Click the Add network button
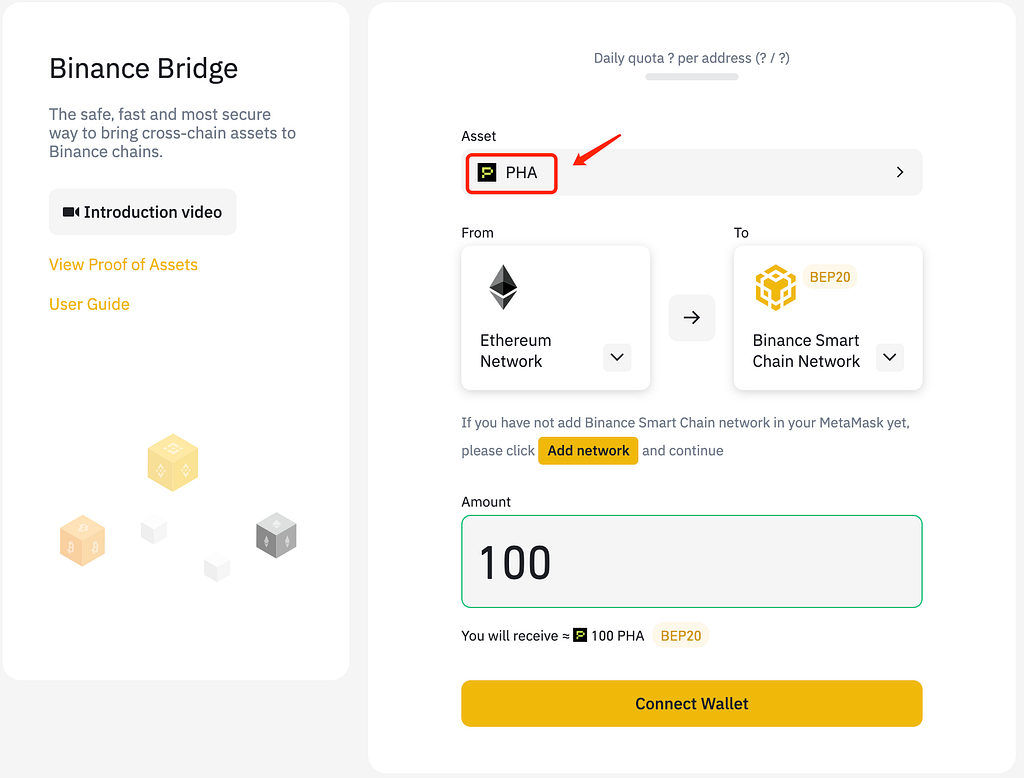The width and height of the screenshot is (1024, 778). (x=588, y=450)
